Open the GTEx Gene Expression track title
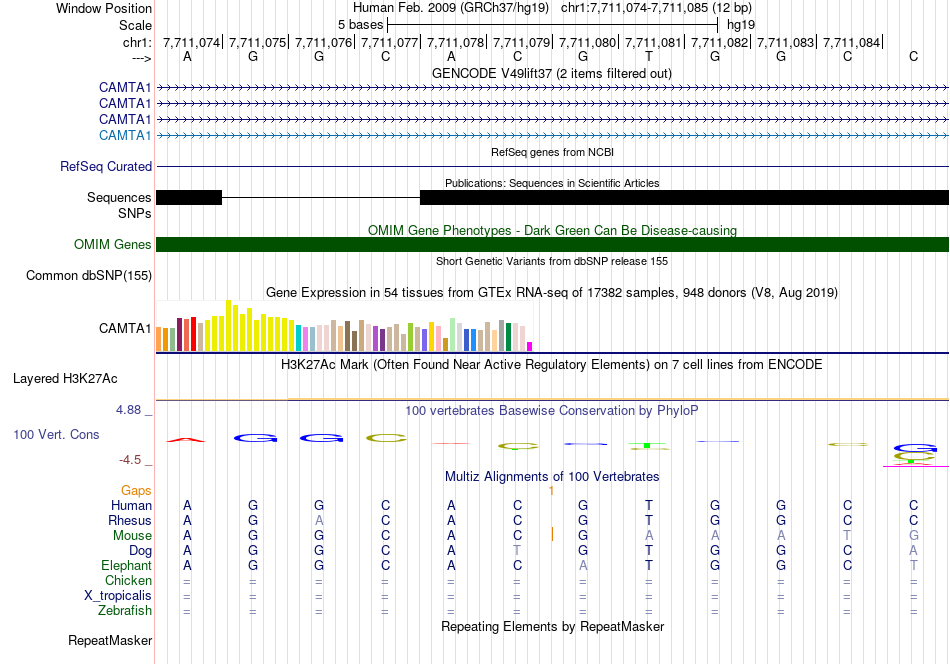 tap(552, 293)
